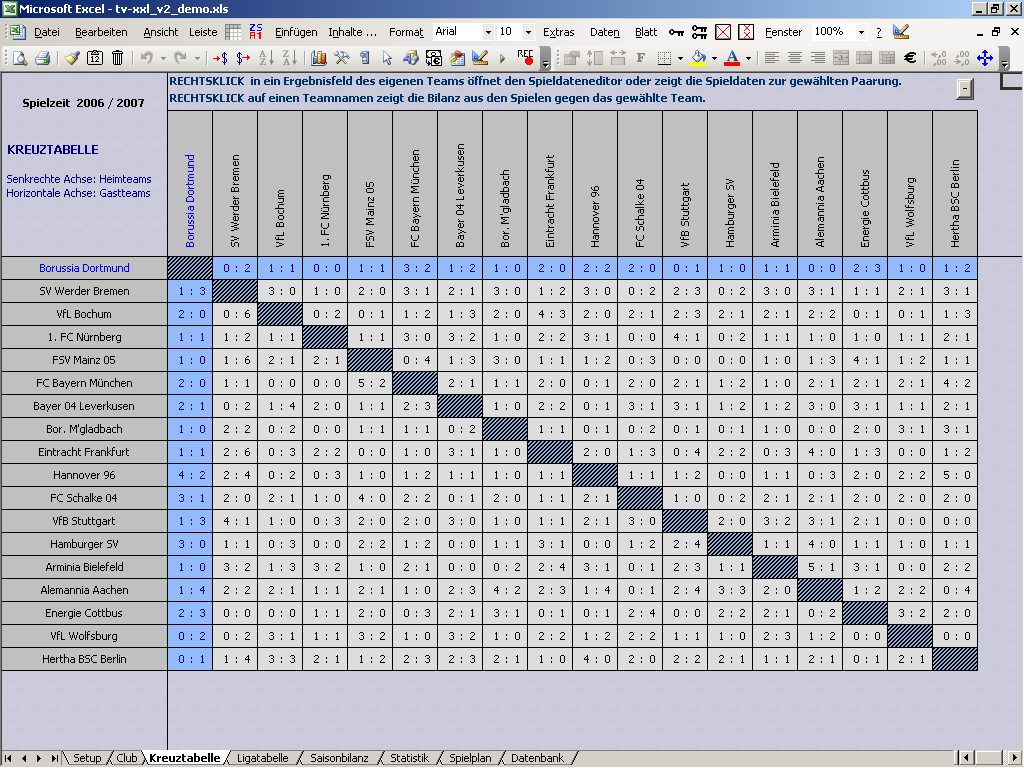Click the first red crossed box icon
This screenshot has height=768, width=1024.
pyautogui.click(x=723, y=32)
